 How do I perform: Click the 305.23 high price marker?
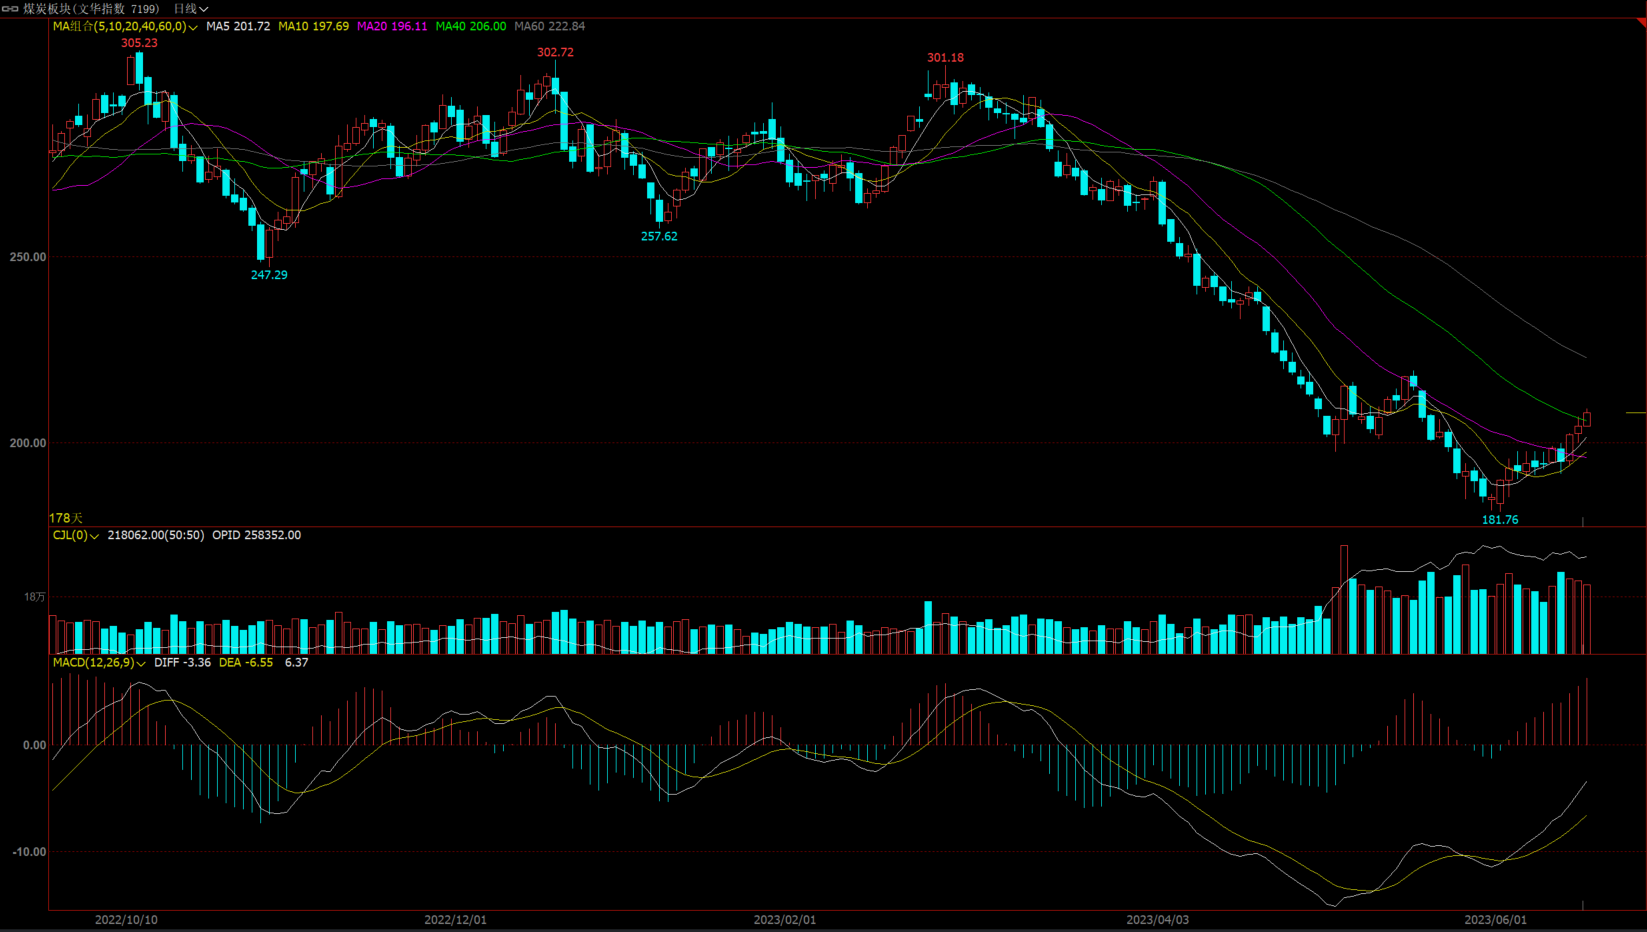coord(139,43)
